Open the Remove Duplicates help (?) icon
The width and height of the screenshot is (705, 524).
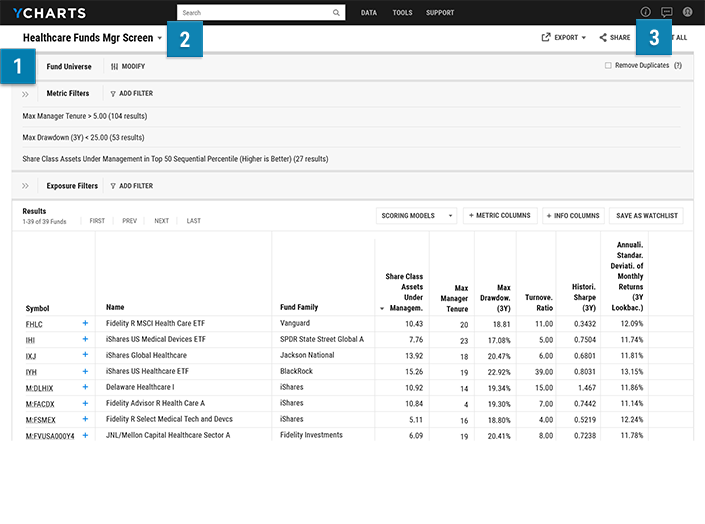[x=678, y=65]
